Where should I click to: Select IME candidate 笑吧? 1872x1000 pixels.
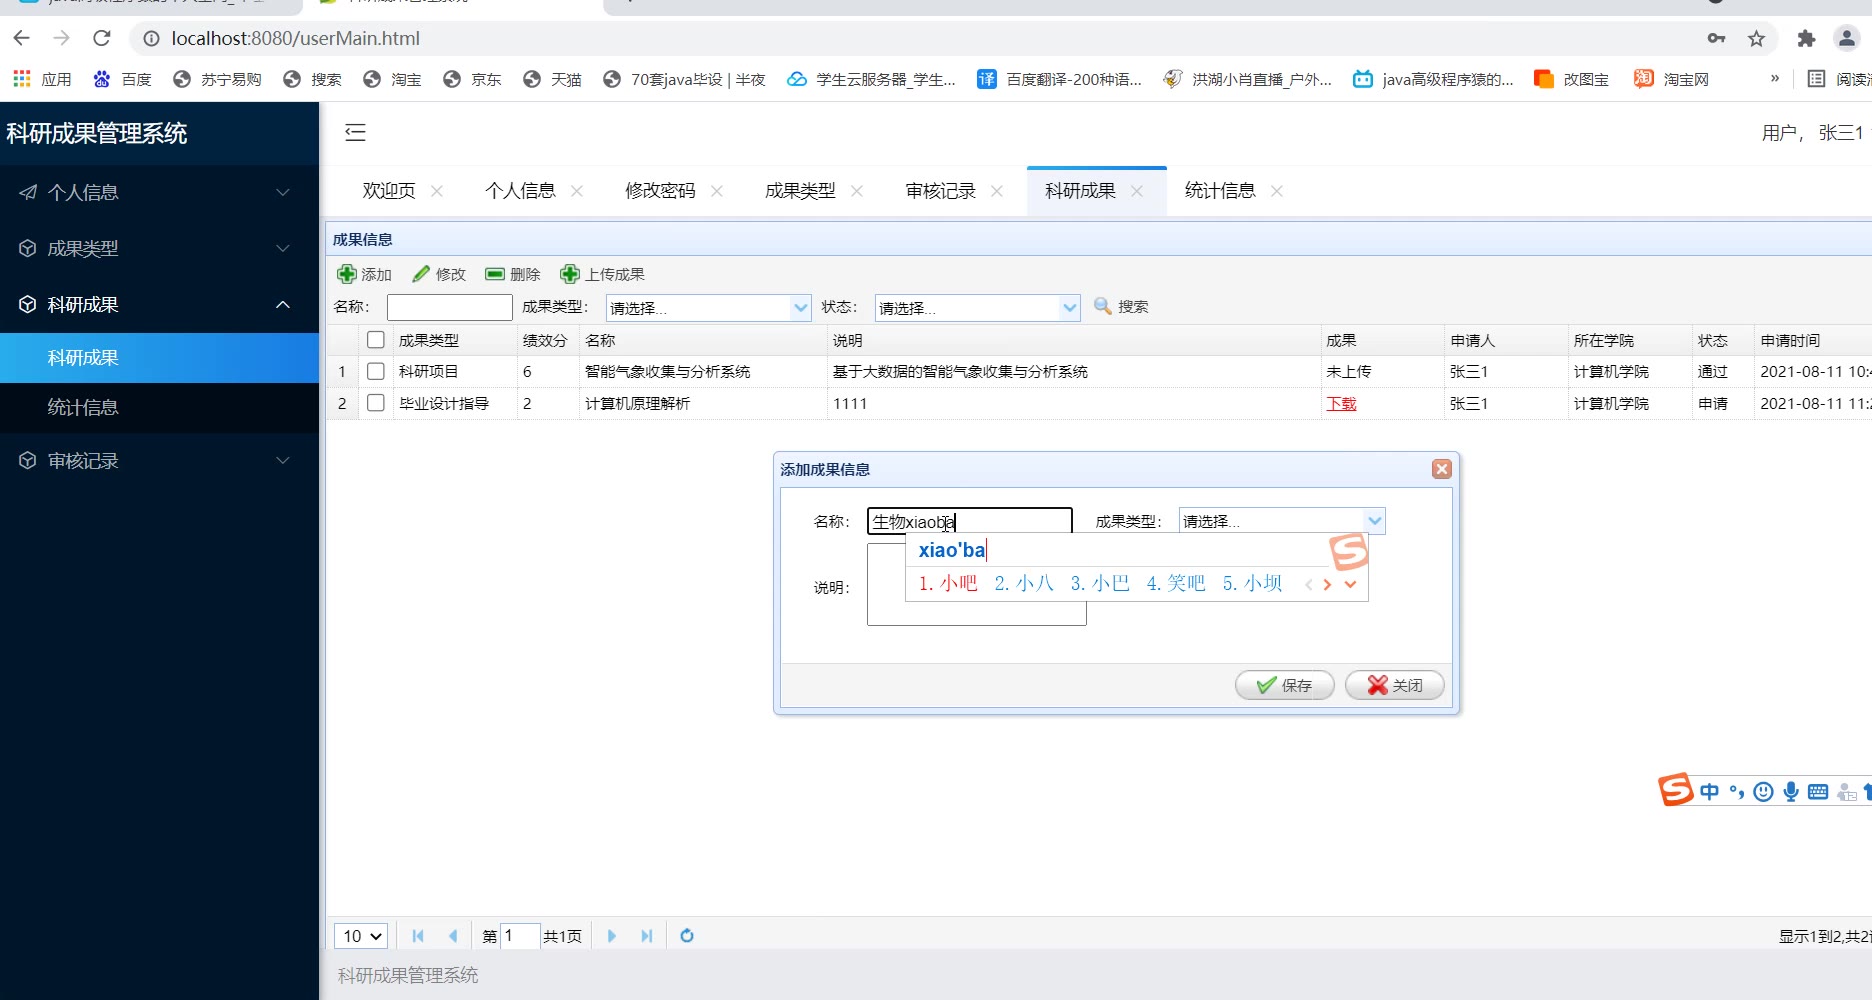(x=1176, y=583)
